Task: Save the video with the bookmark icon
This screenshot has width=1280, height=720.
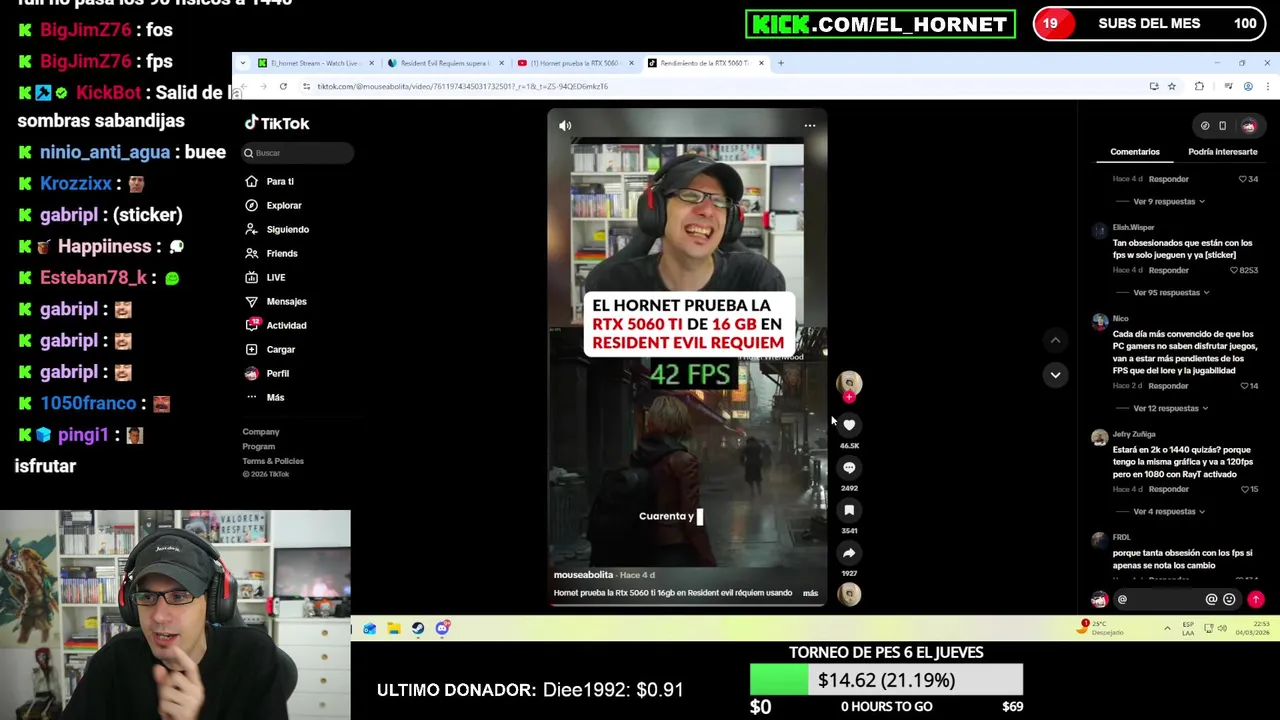Action: (849, 510)
